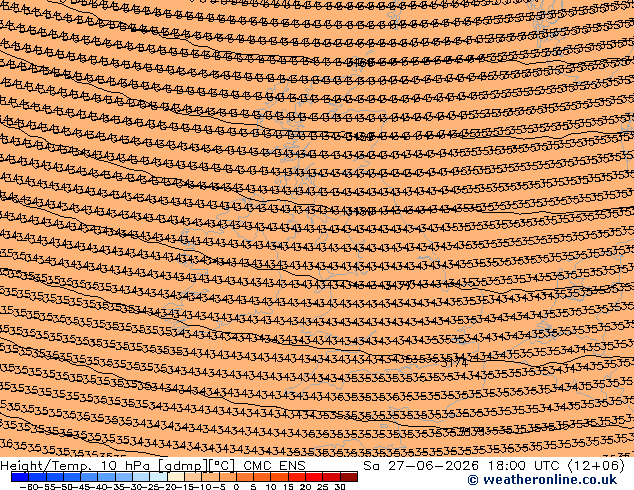The image size is (634, 490).
Task: Click the '[gdmp]' unit label
Action: pos(182,466)
